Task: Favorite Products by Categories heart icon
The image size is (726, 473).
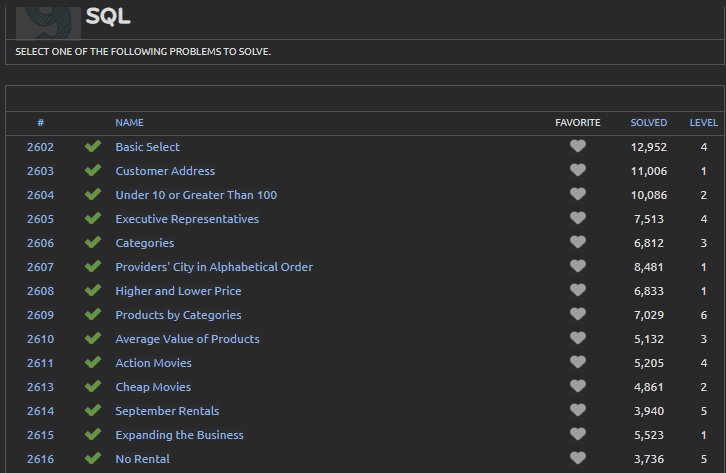Action: [577, 315]
